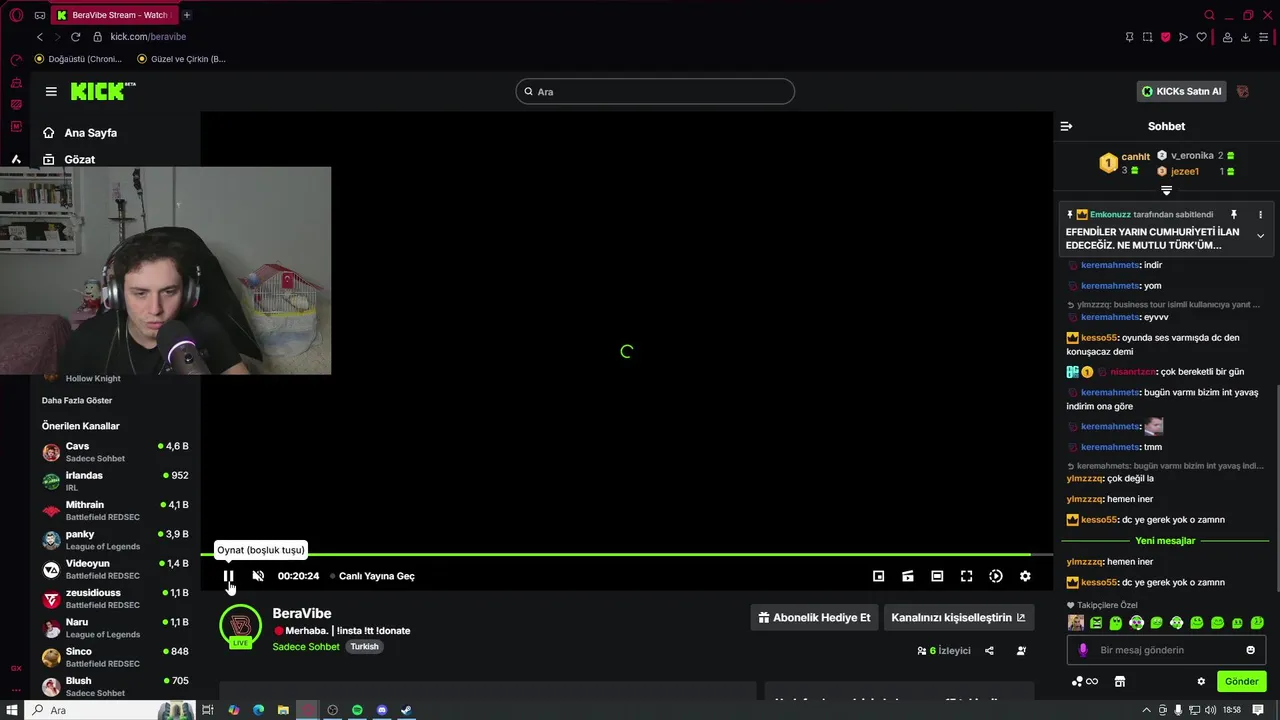
Task: Click the Sadece Sohbet category link
Action: tap(306, 646)
